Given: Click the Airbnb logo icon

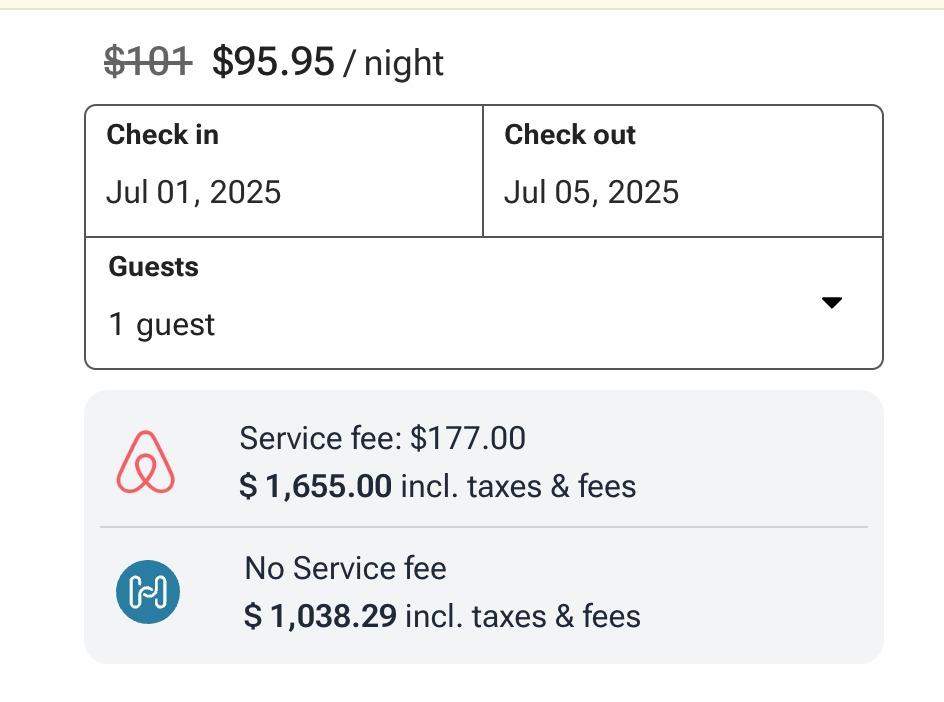Looking at the screenshot, I should click(146, 462).
